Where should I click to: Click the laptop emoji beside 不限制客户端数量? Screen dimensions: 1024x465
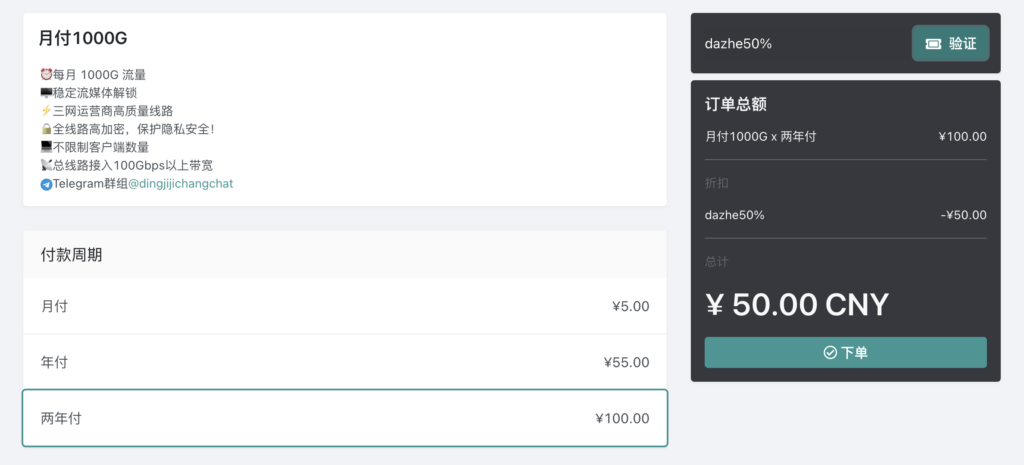tap(46, 148)
